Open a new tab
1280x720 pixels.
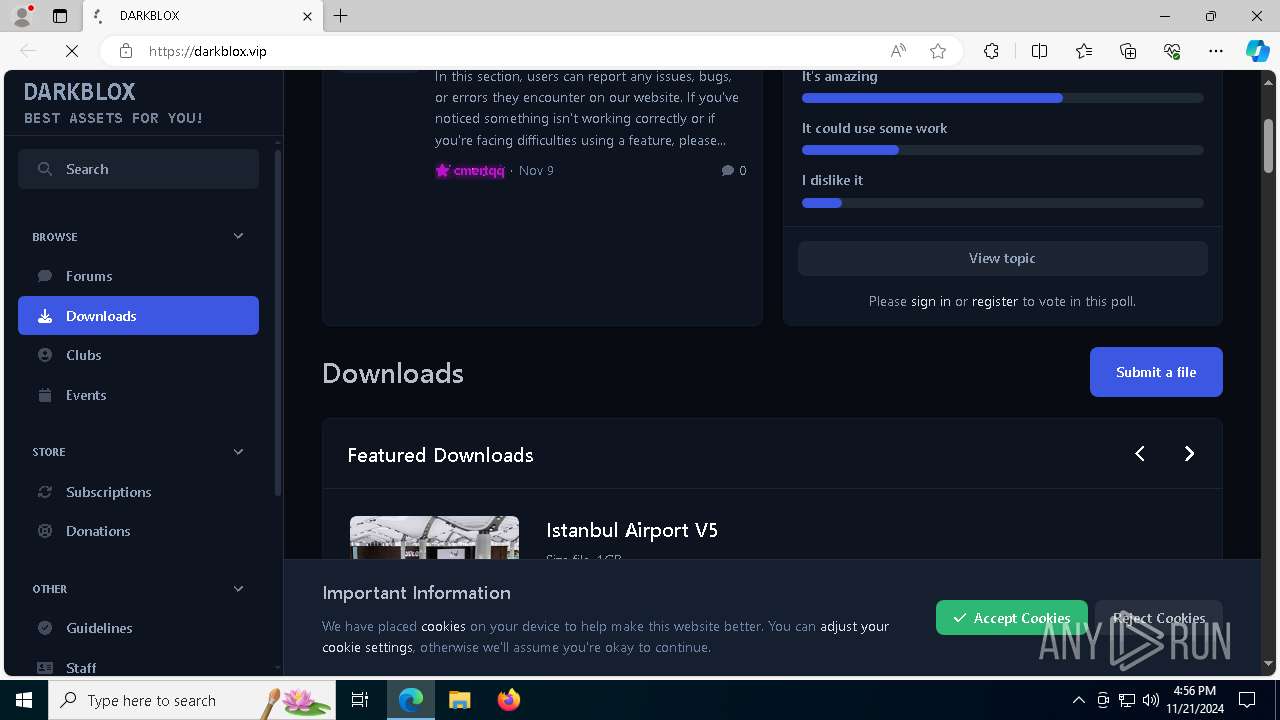[x=341, y=16]
